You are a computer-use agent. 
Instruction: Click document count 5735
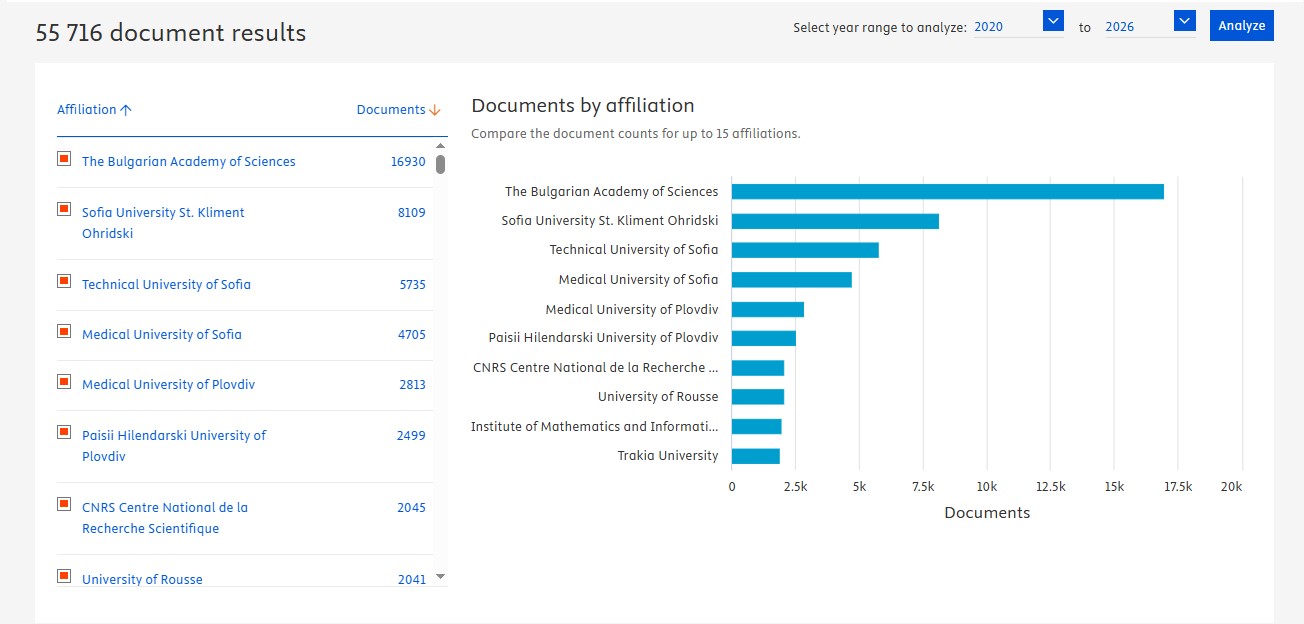coord(412,284)
